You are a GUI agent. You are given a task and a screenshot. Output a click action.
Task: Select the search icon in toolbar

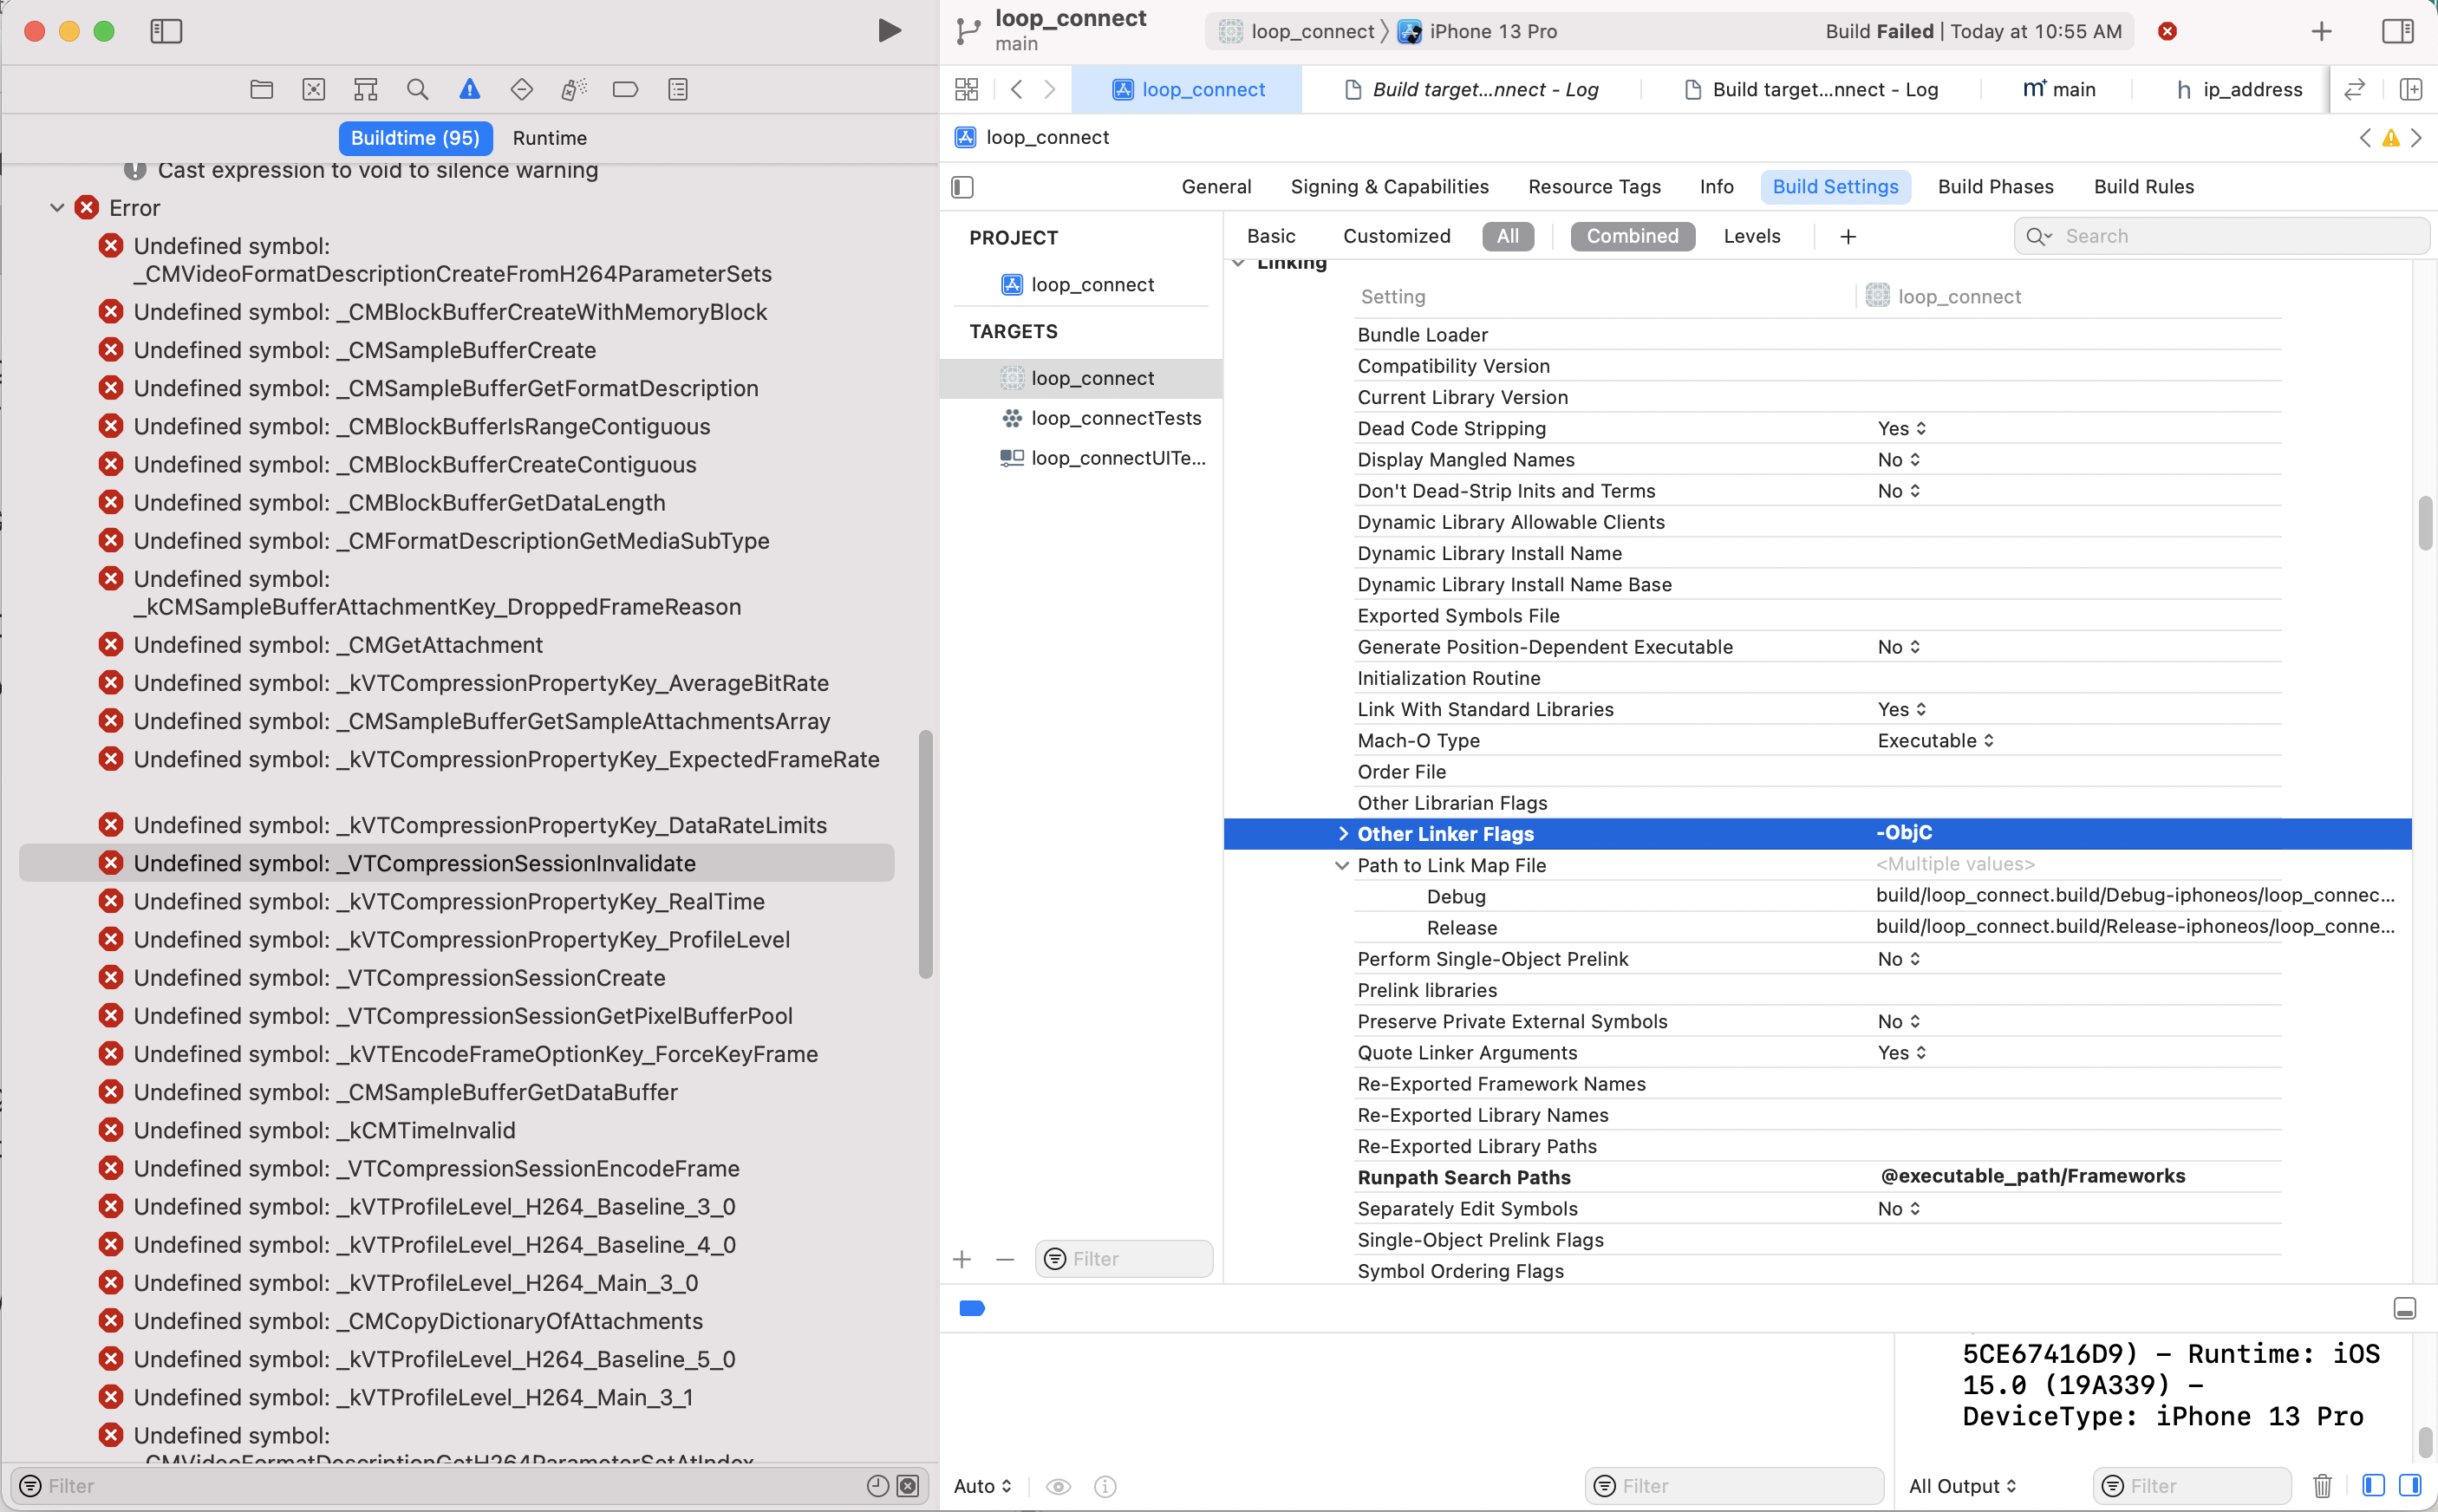pyautogui.click(x=416, y=90)
